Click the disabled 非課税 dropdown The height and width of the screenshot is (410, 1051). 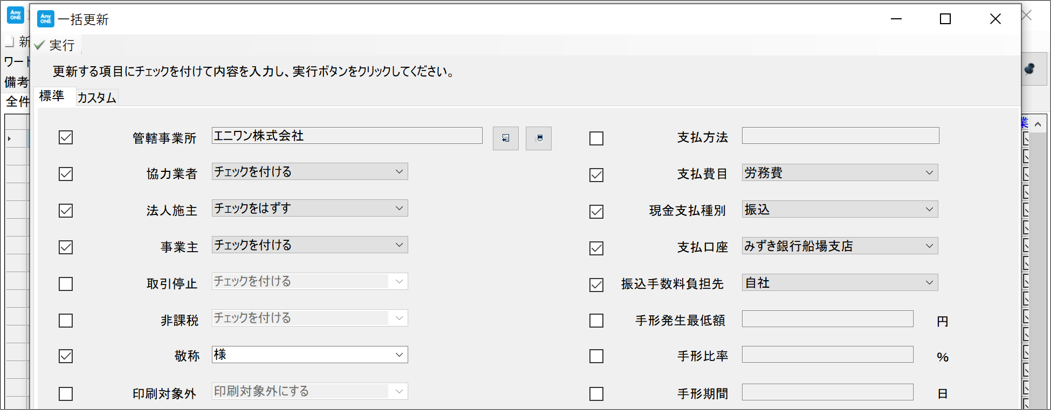[x=309, y=318]
